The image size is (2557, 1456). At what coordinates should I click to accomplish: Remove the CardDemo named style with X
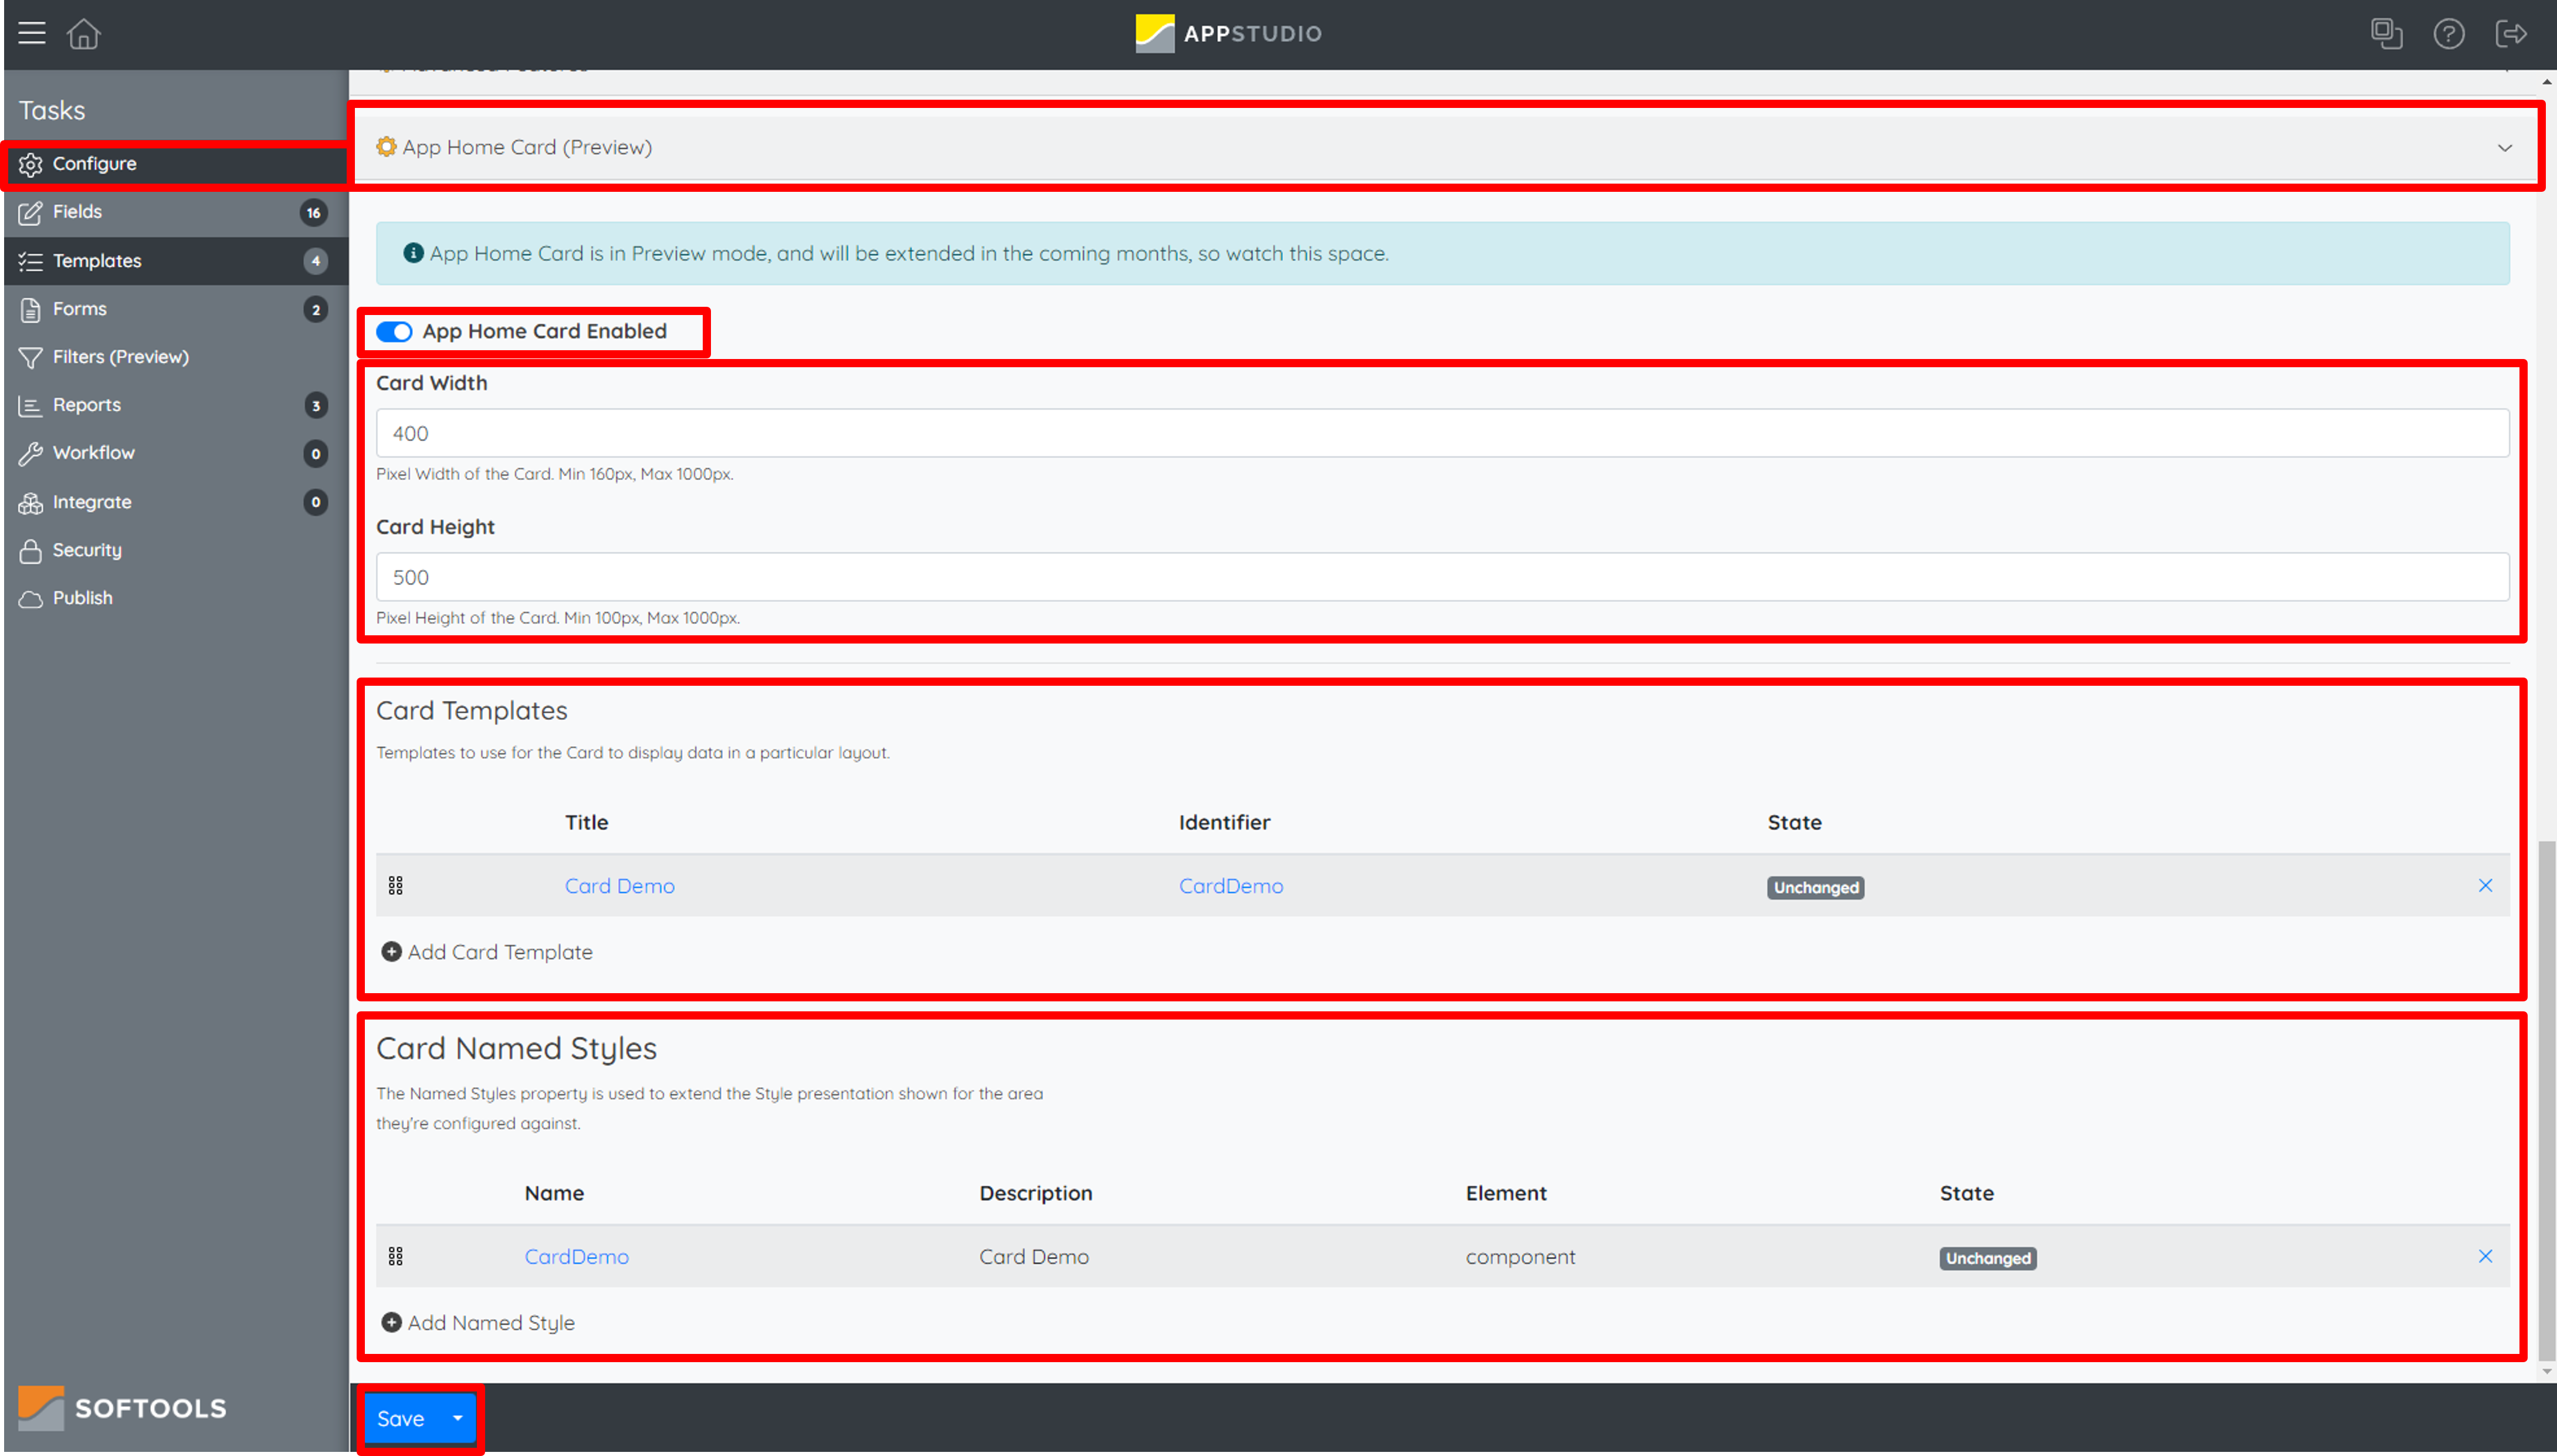tap(2485, 1256)
